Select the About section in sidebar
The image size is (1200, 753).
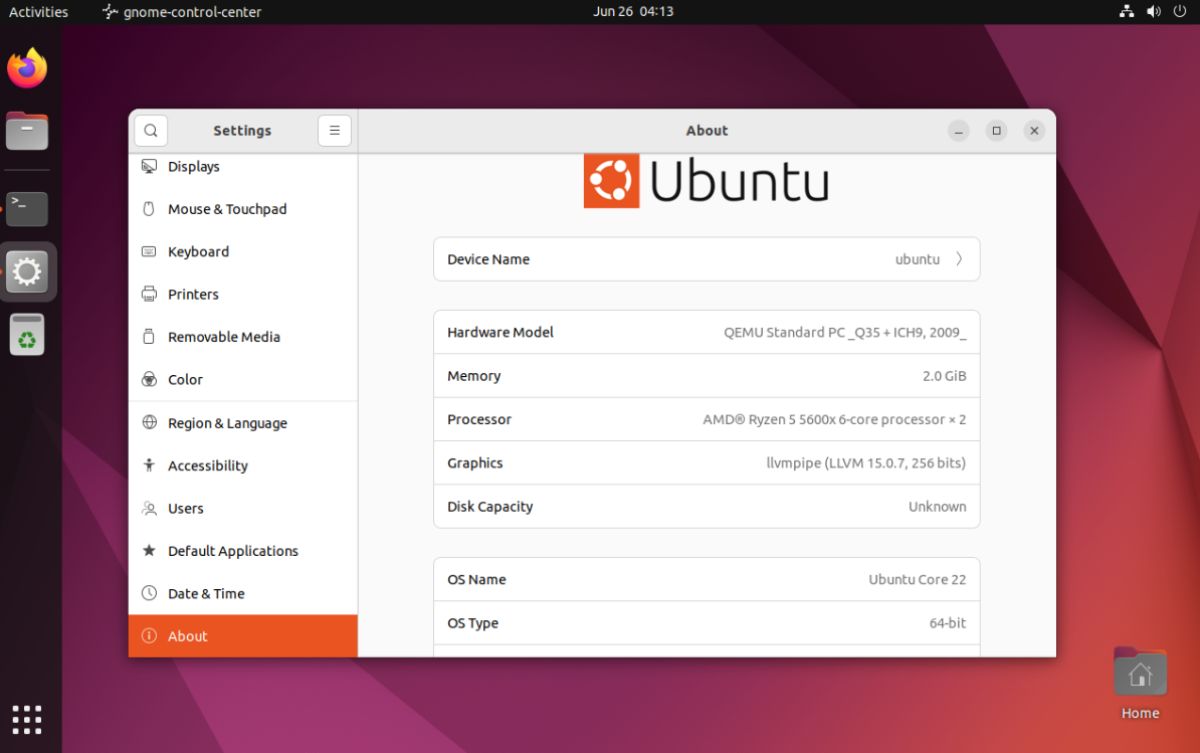coord(190,636)
